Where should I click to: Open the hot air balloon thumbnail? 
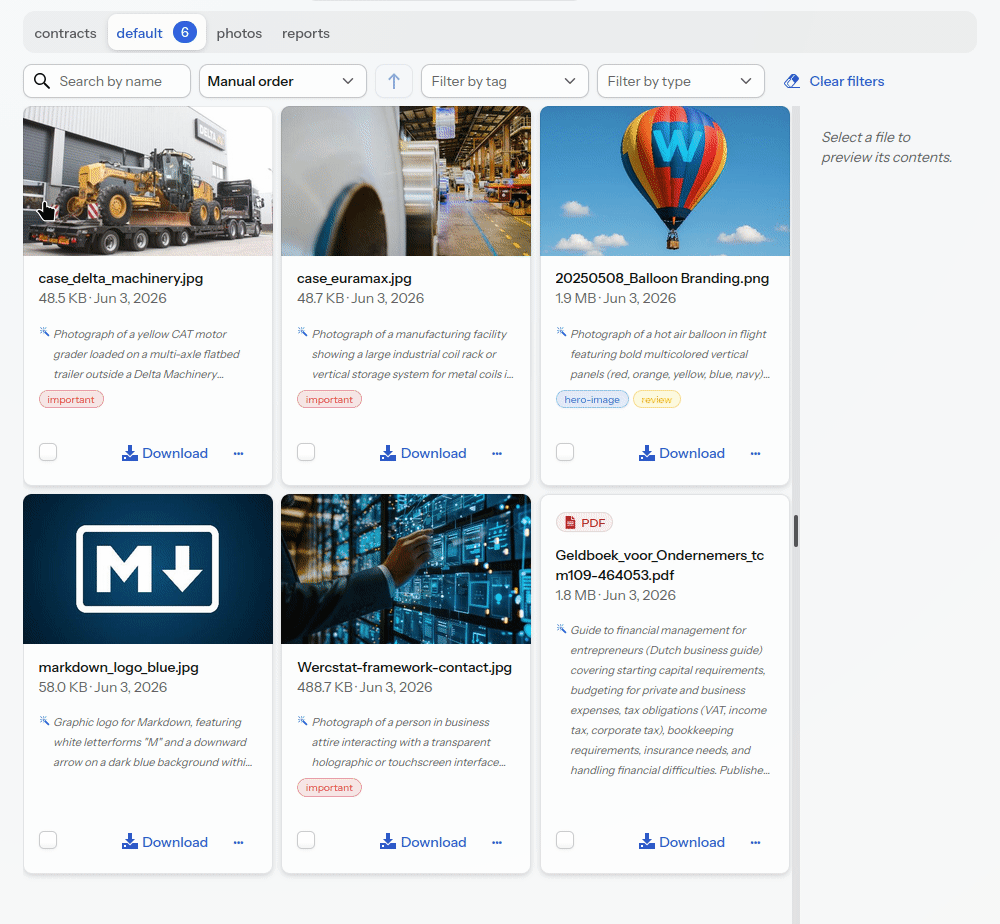pos(665,181)
